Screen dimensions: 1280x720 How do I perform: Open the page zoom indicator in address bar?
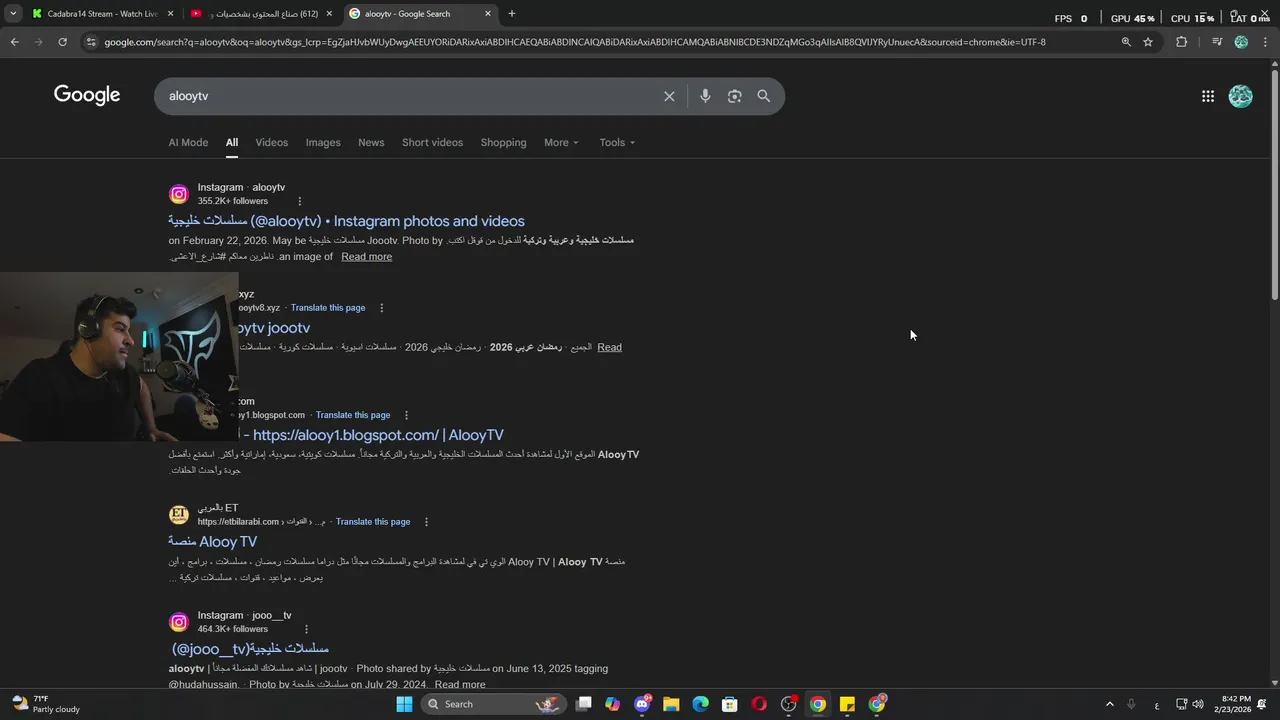click(1126, 42)
